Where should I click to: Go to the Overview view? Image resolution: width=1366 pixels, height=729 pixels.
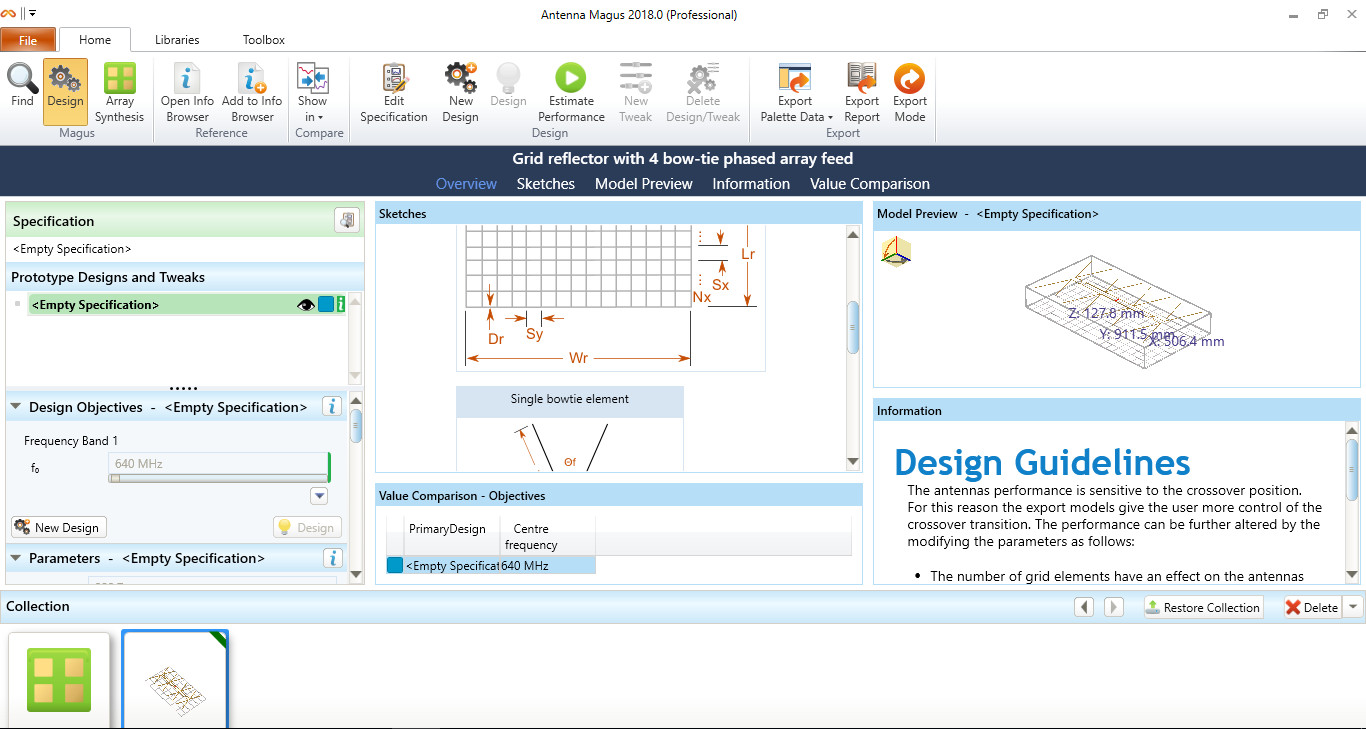(x=466, y=184)
